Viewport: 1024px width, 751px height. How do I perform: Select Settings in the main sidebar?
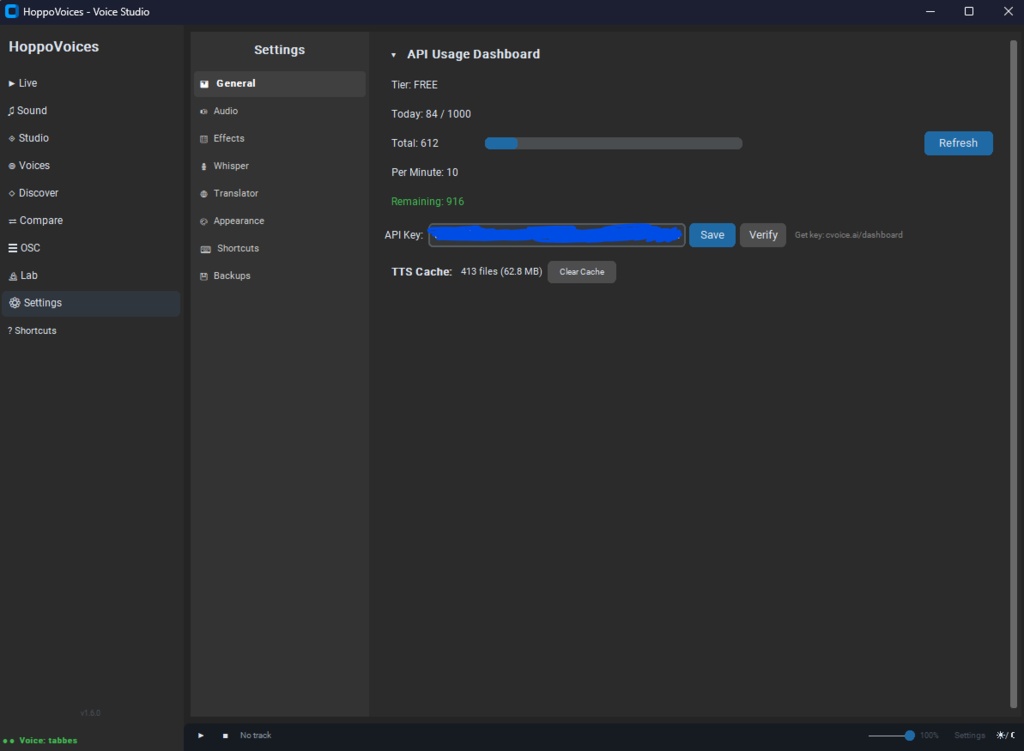click(x=91, y=303)
